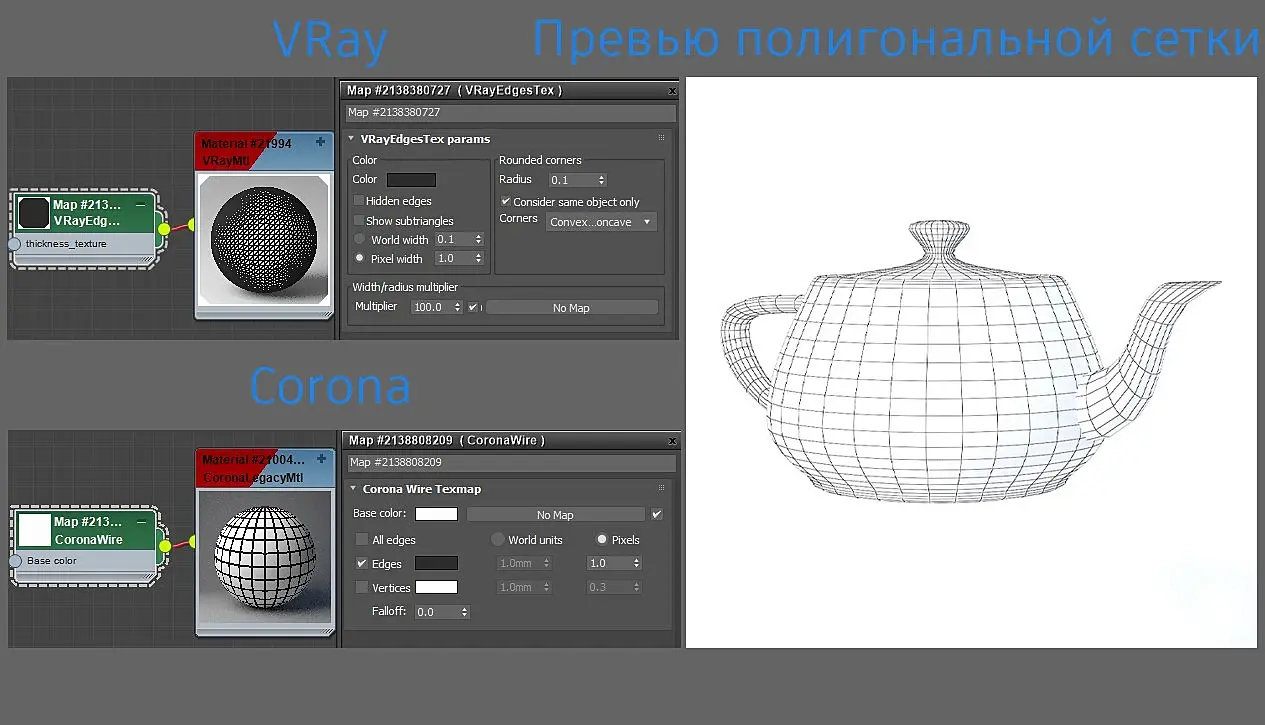This screenshot has height=725, width=1265.
Task: Click the No Map button for Multiplier
Action: pos(572,308)
